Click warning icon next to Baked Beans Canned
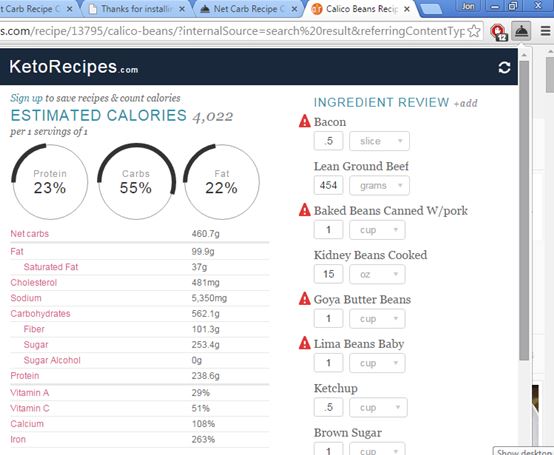 304,210
